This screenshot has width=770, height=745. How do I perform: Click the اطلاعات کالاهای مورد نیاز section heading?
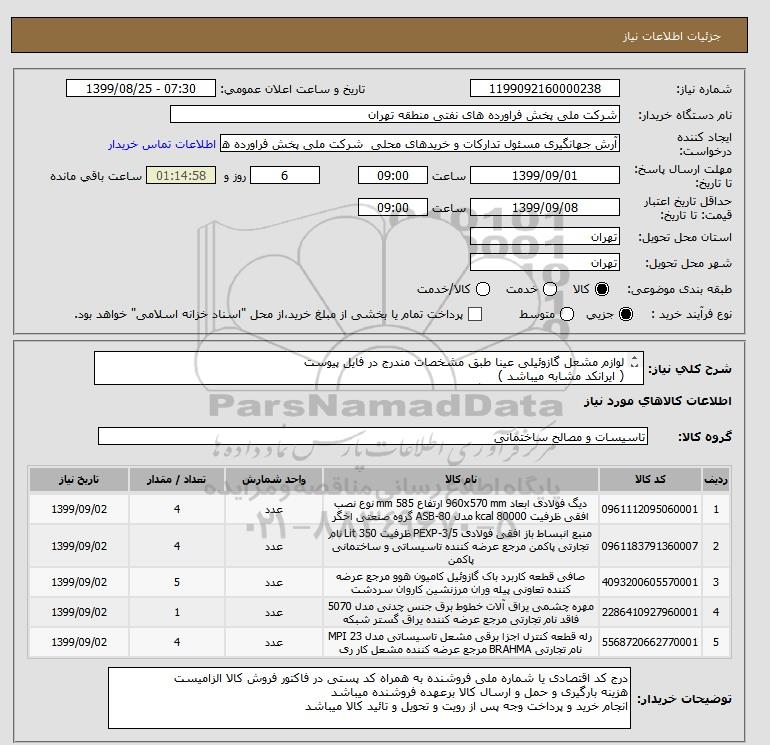click(x=658, y=401)
